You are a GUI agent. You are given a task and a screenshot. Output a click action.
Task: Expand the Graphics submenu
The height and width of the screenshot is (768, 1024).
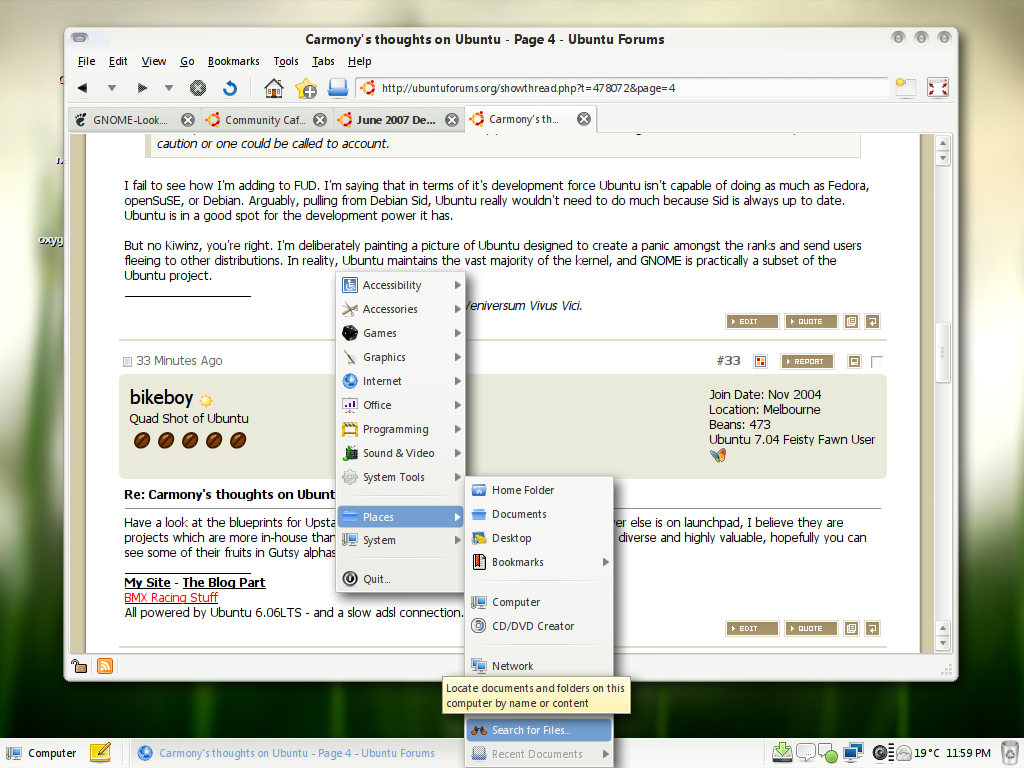[400, 357]
